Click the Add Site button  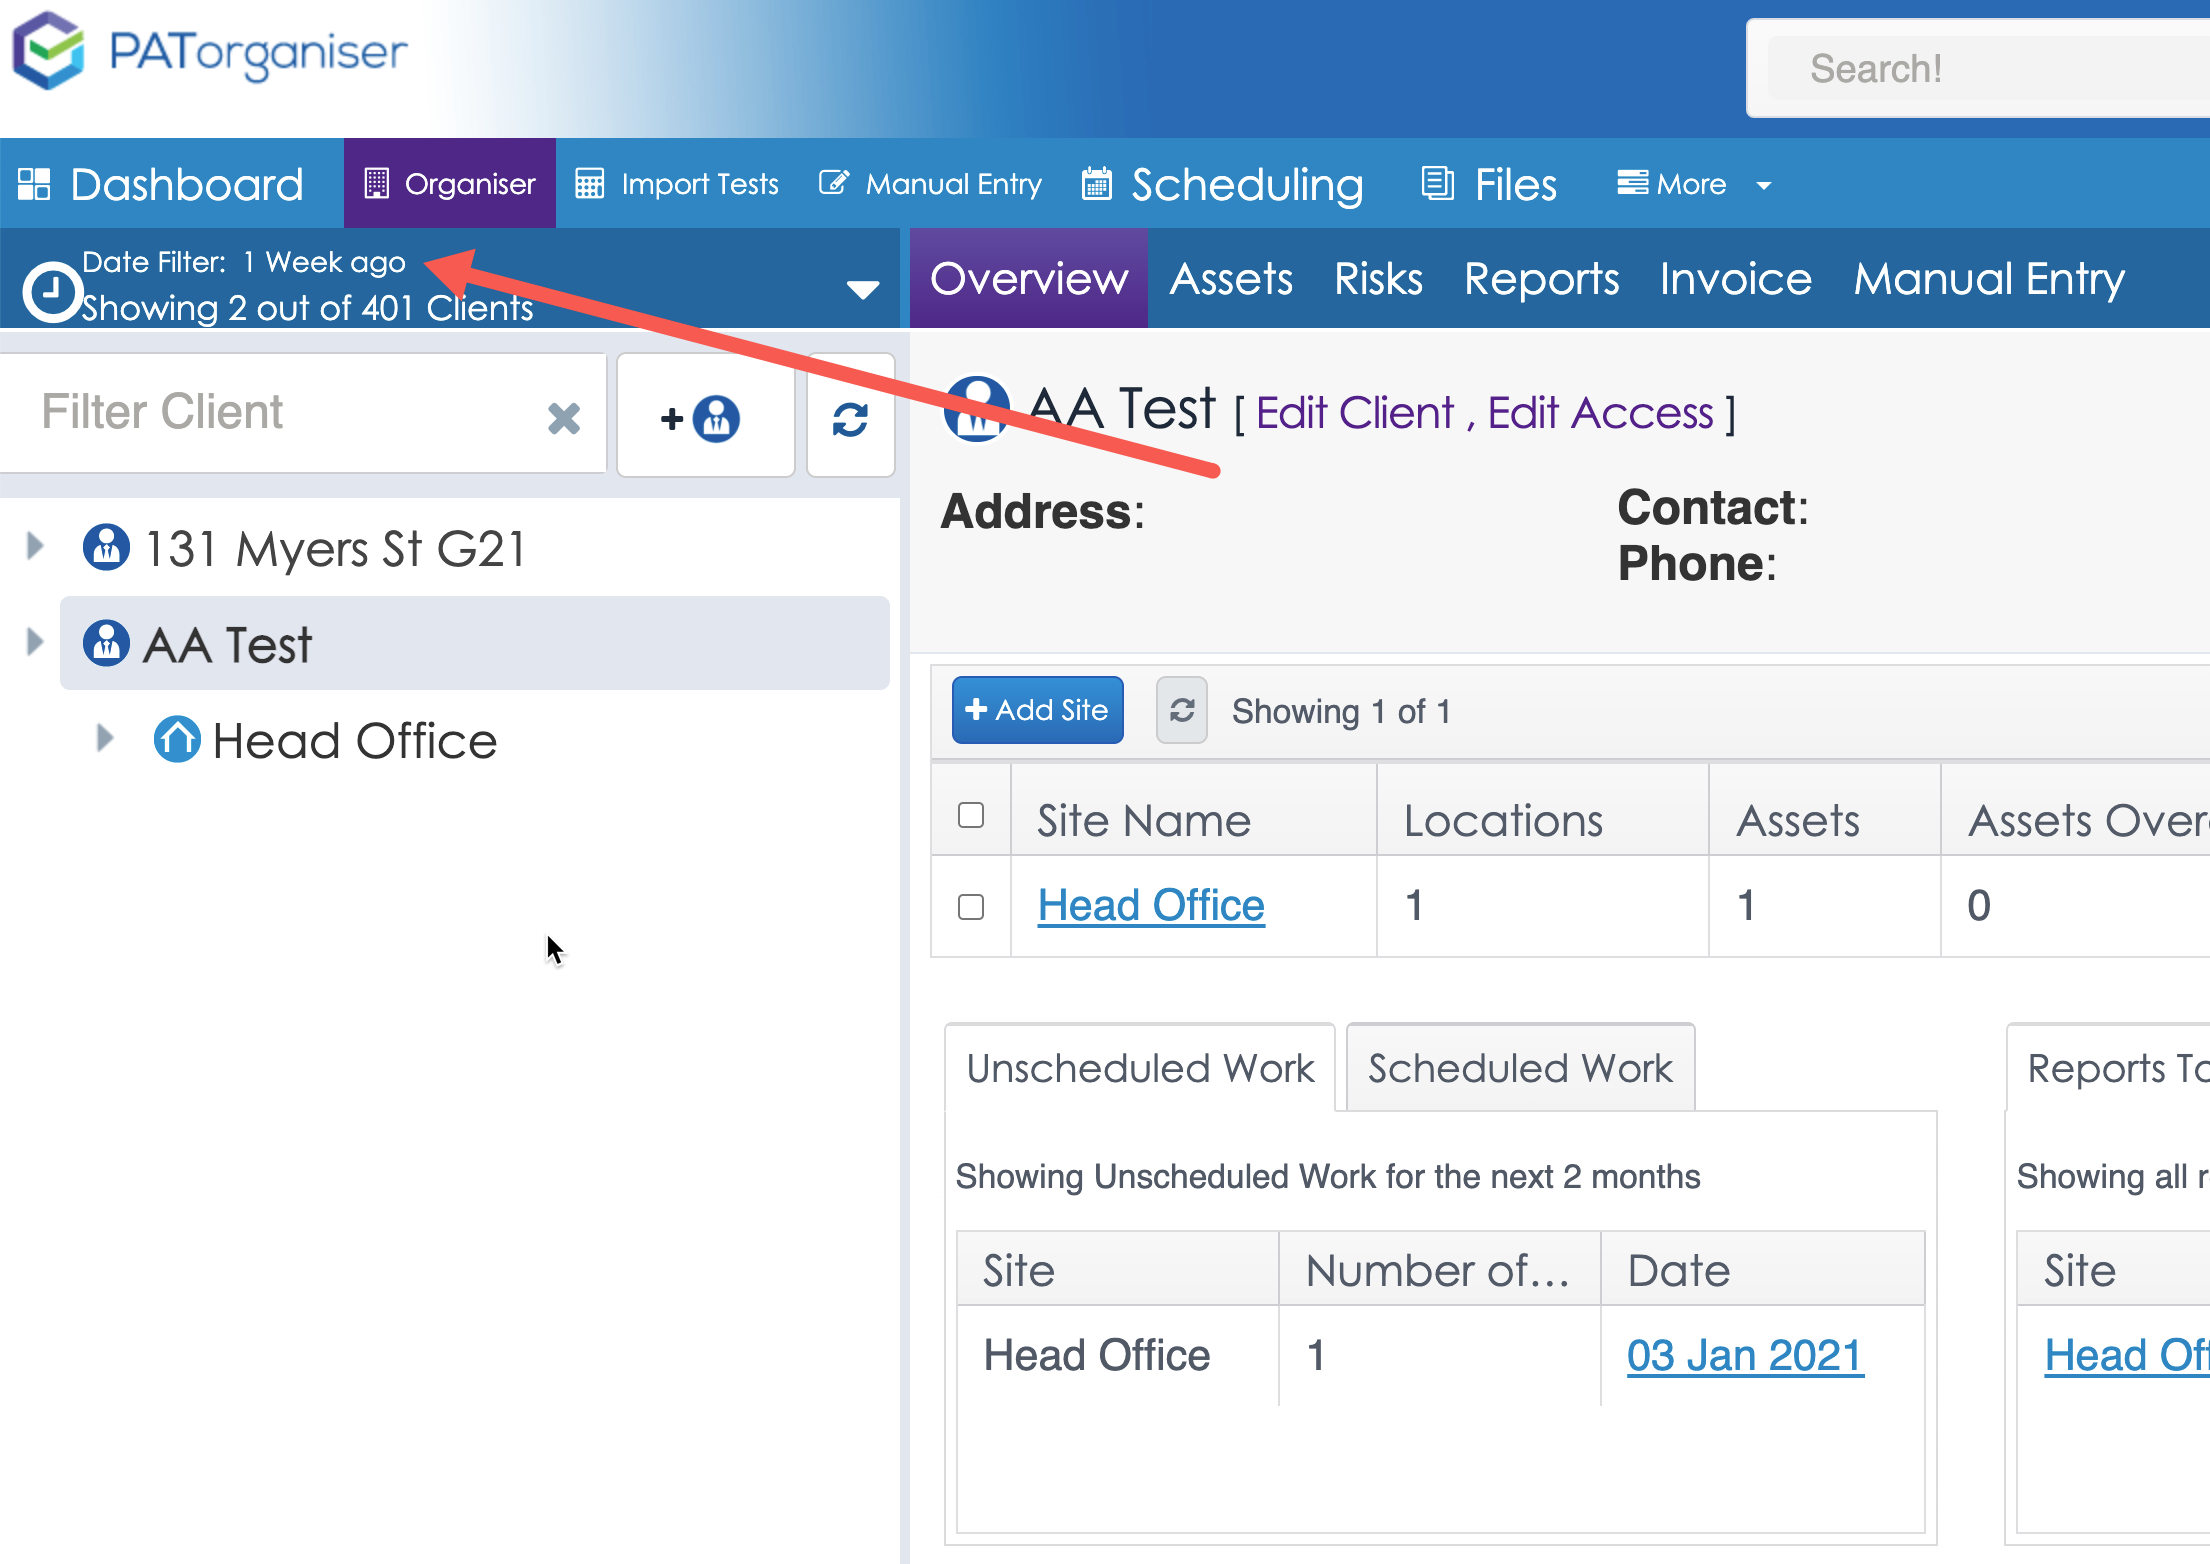click(x=1037, y=710)
